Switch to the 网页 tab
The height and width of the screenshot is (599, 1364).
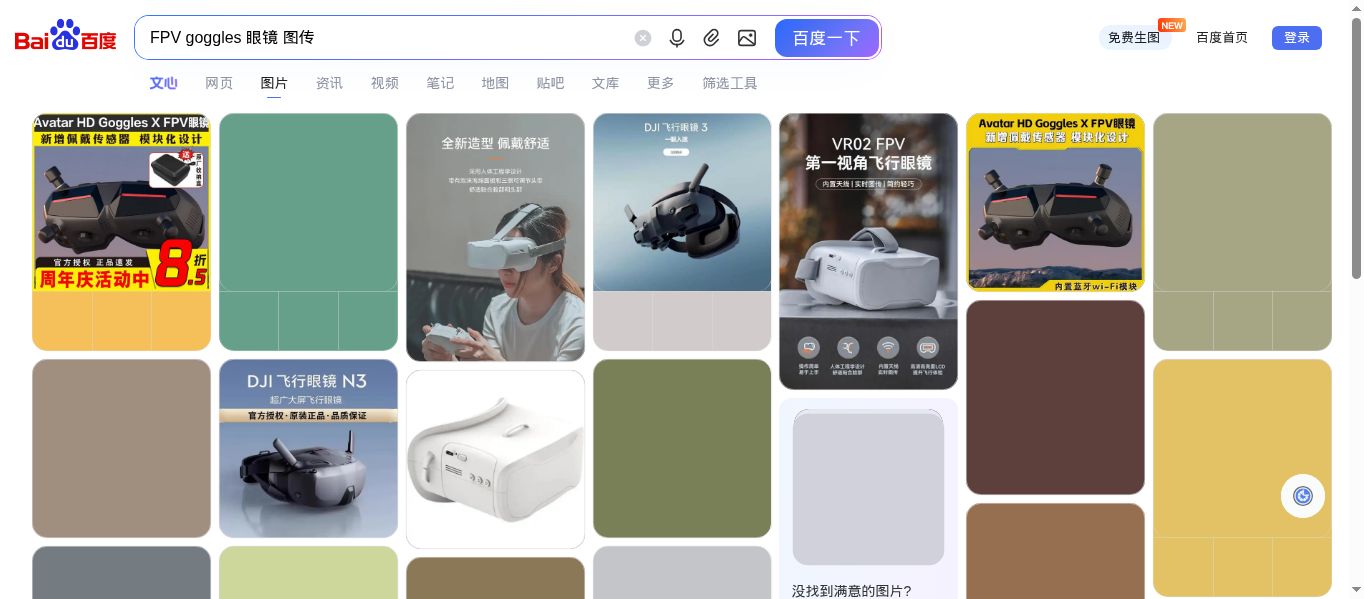pyautogui.click(x=219, y=83)
